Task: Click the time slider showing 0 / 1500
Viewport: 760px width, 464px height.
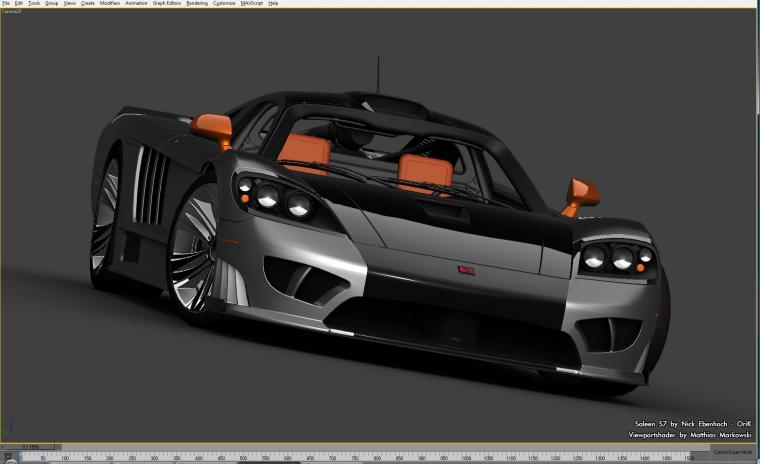Action: click(31, 447)
